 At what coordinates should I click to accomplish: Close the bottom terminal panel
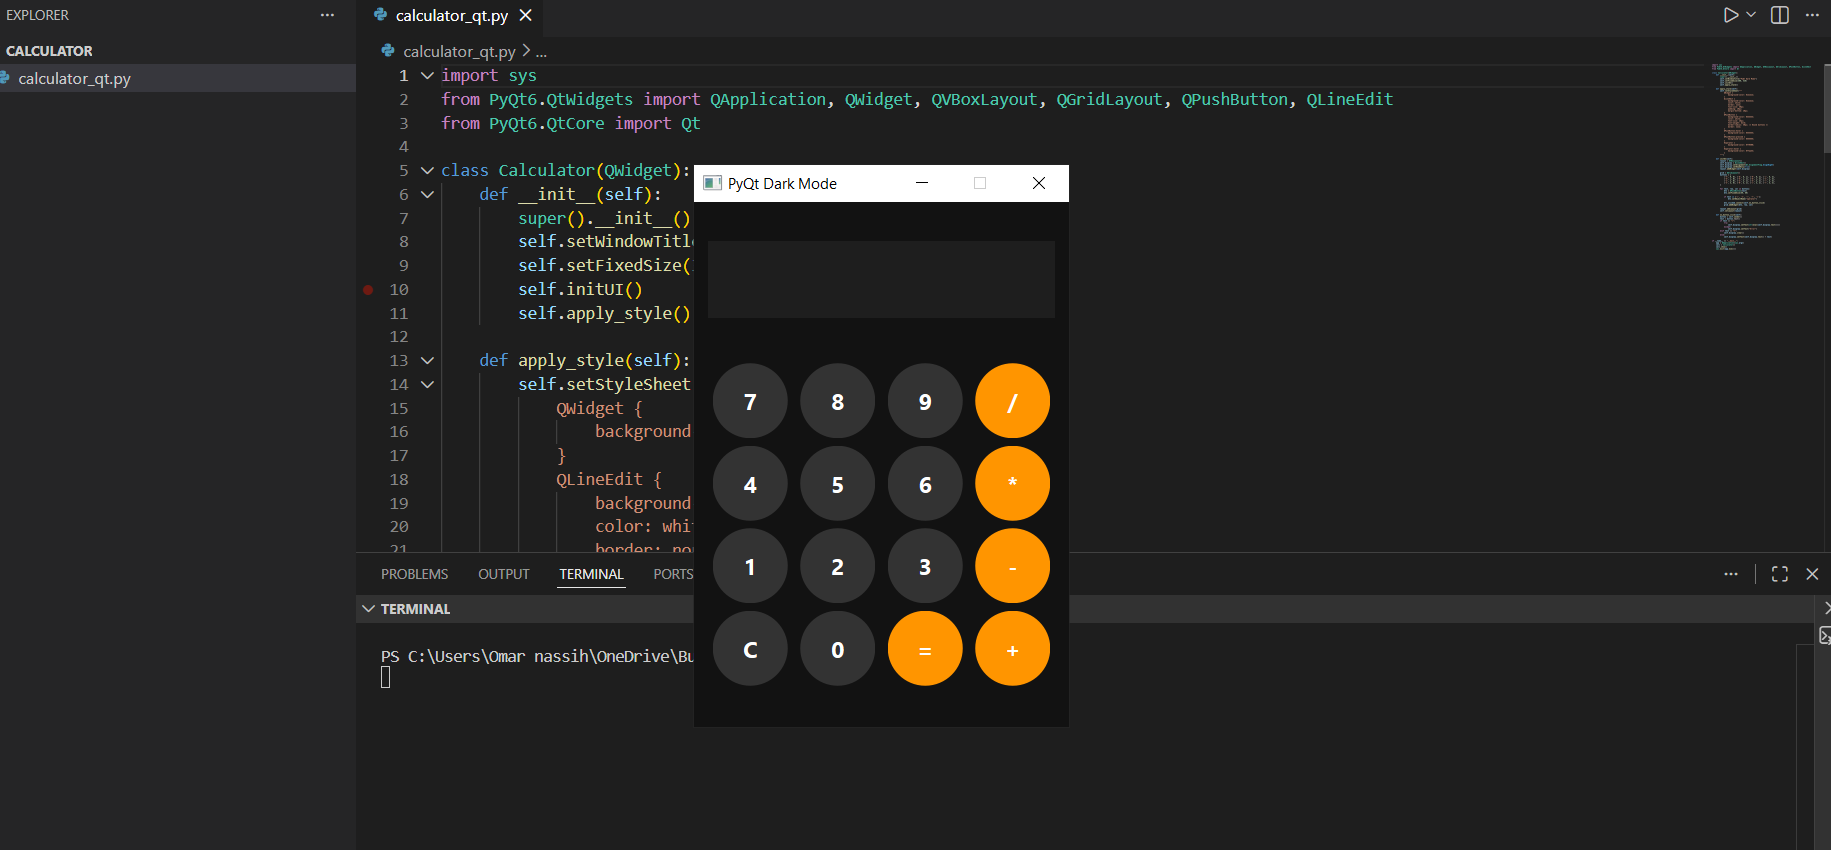pyautogui.click(x=1812, y=574)
